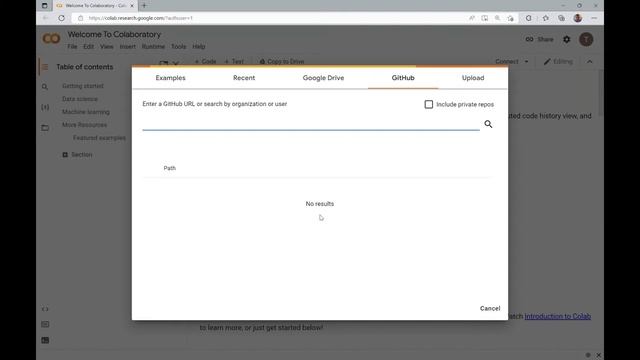
Task: Open the browser tab actions menu icon
Action: point(44,6)
